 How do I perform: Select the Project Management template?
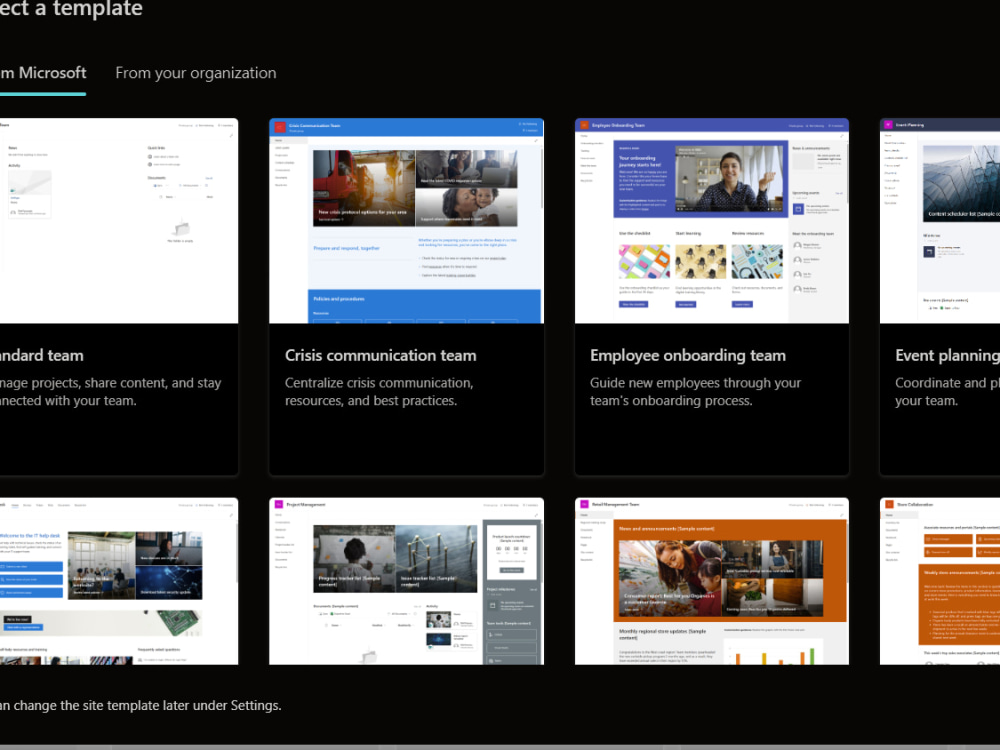[x=406, y=580]
